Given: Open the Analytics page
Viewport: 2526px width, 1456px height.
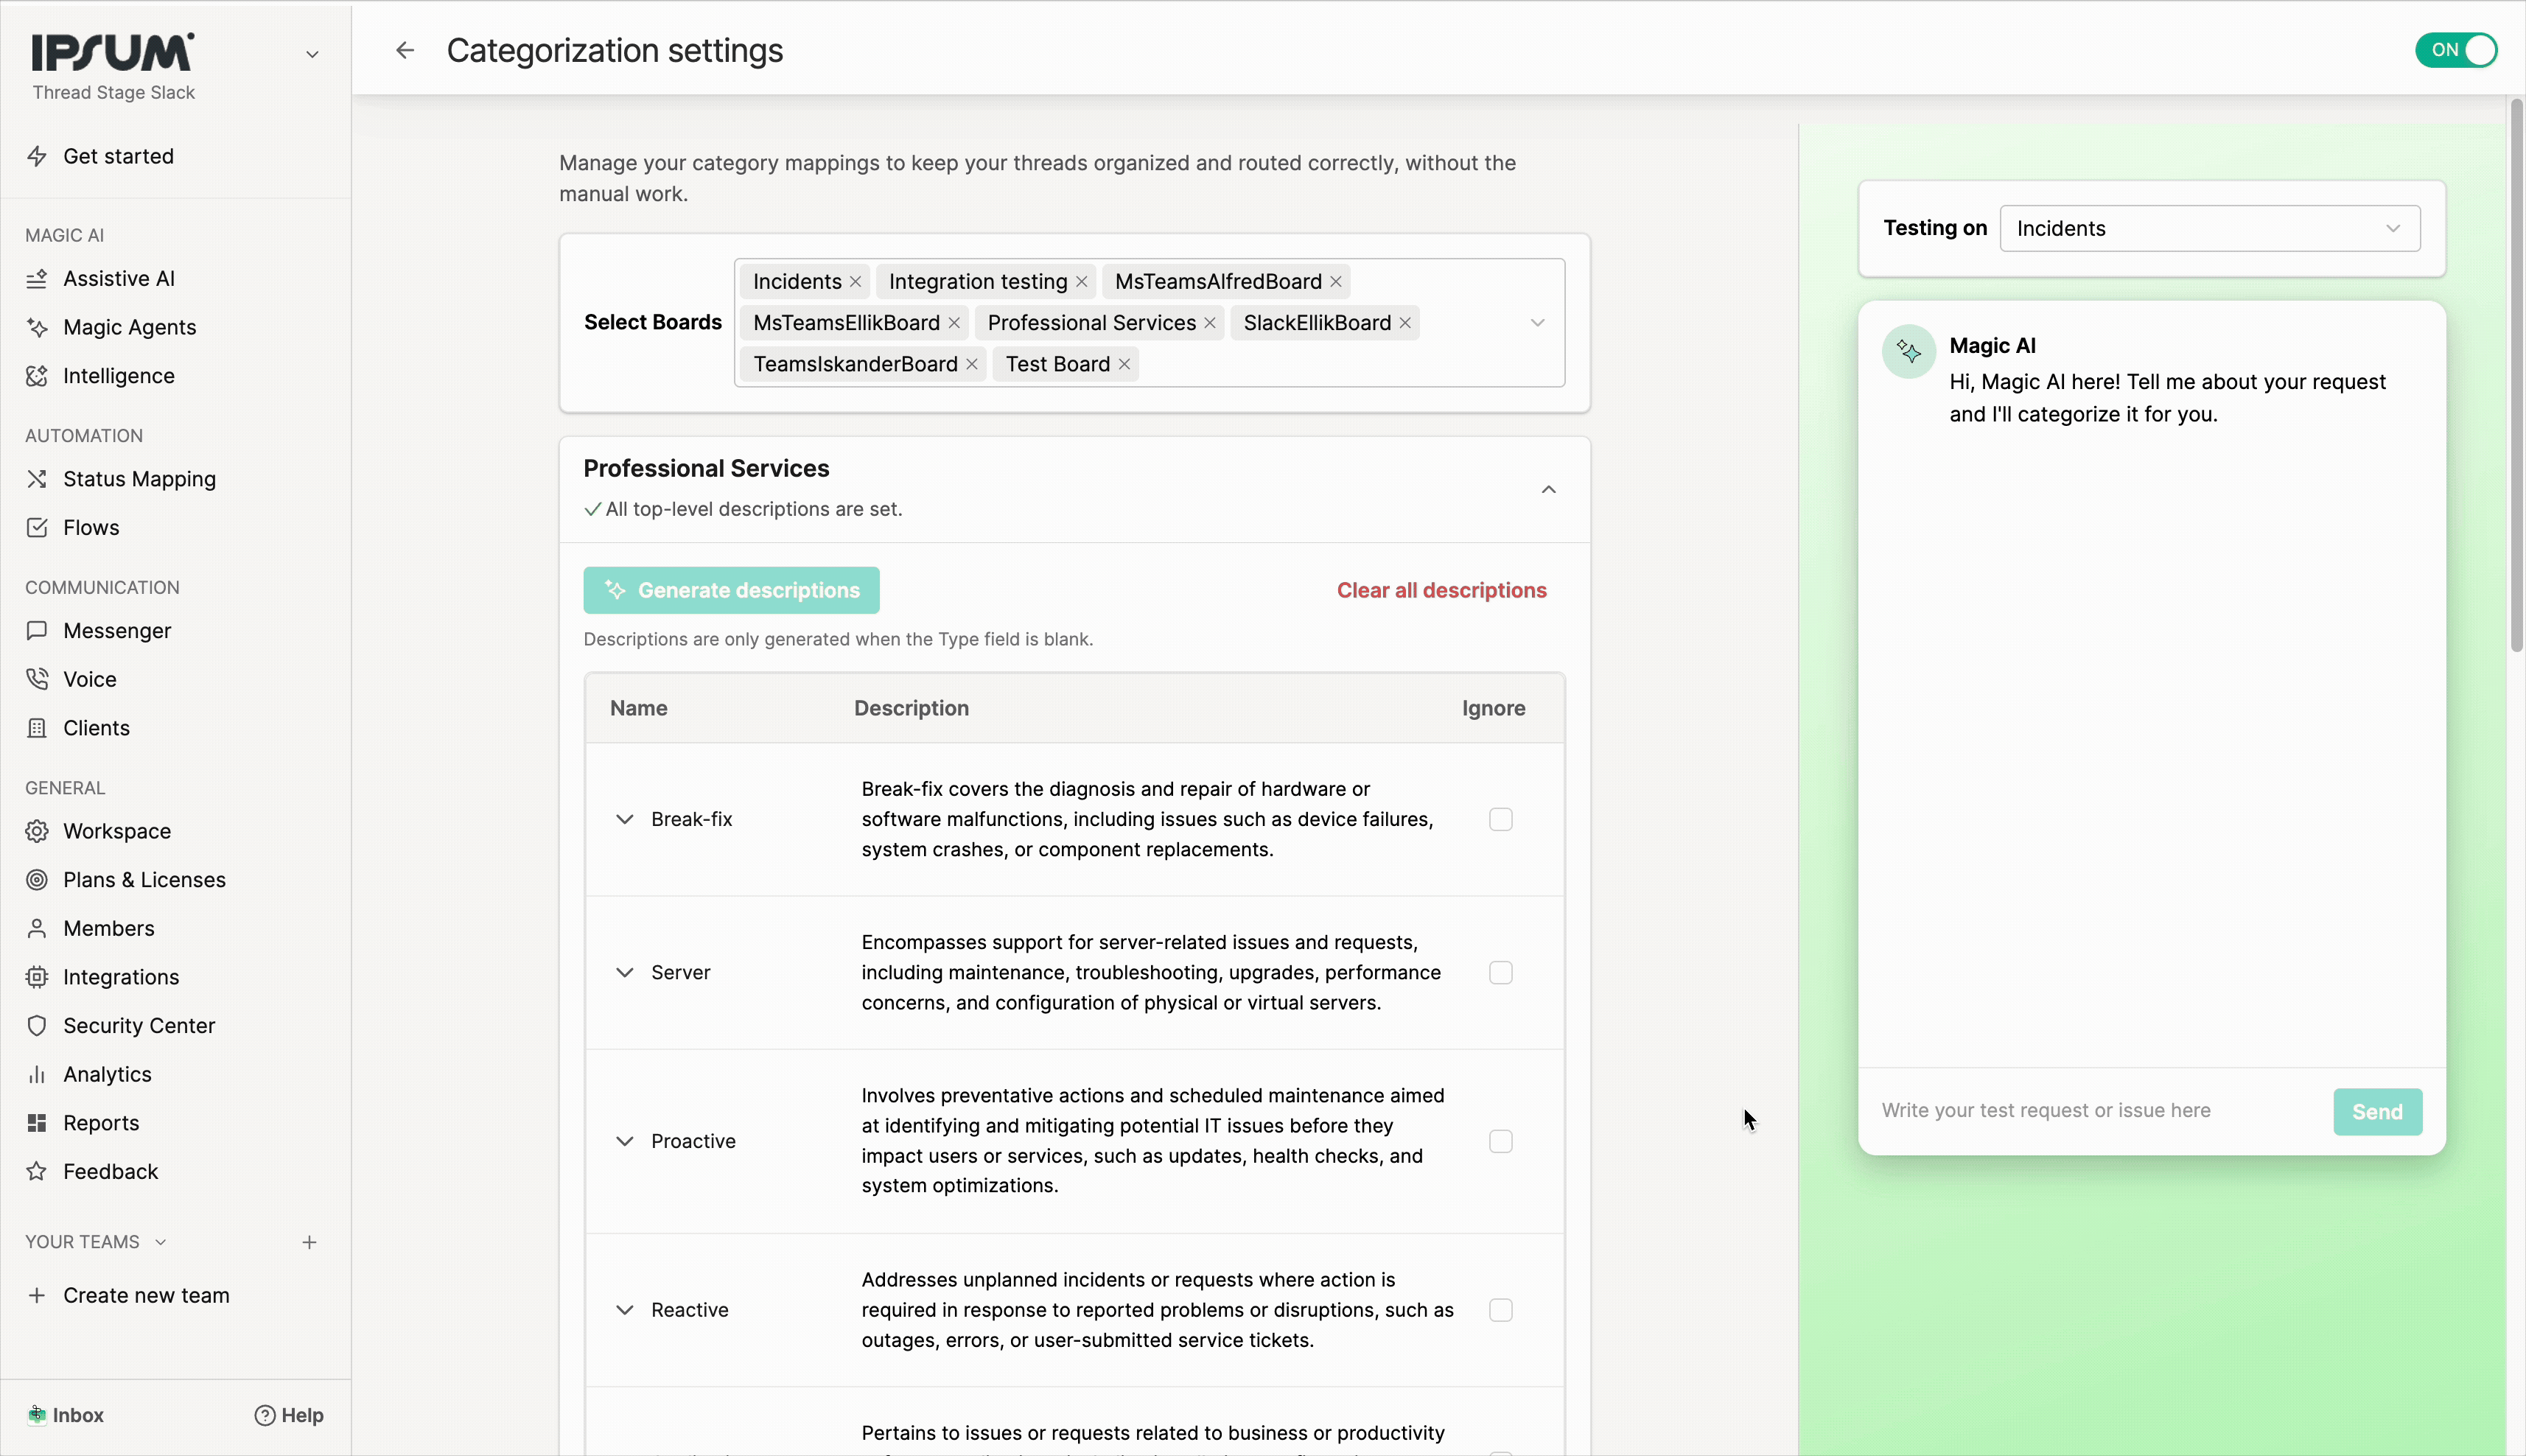Looking at the screenshot, I should point(108,1074).
